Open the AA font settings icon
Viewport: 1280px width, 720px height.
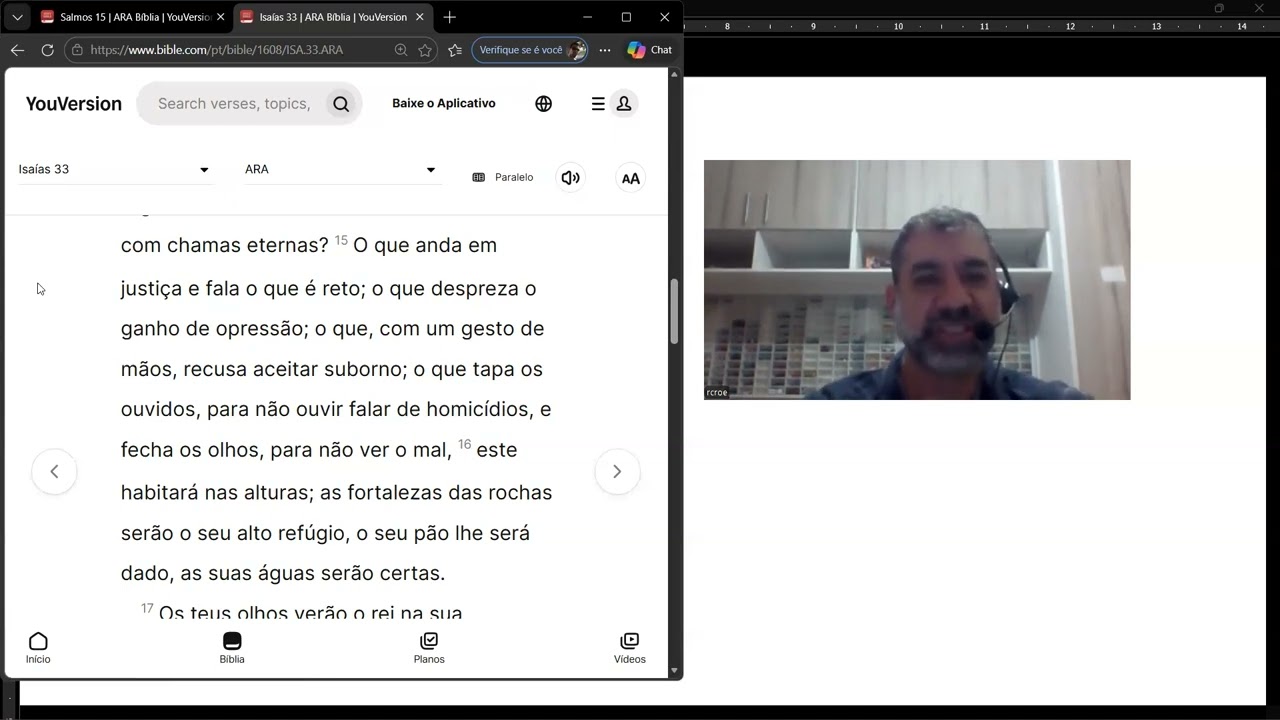click(631, 178)
